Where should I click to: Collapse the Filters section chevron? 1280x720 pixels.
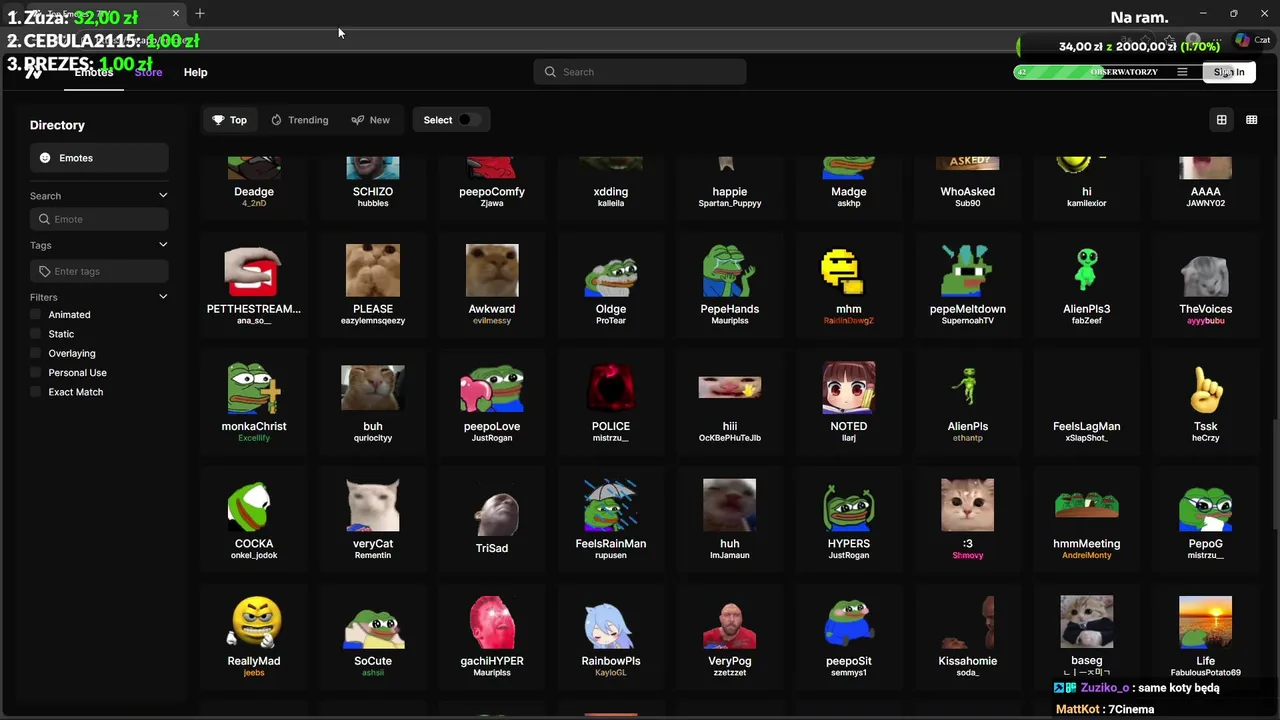tap(163, 297)
